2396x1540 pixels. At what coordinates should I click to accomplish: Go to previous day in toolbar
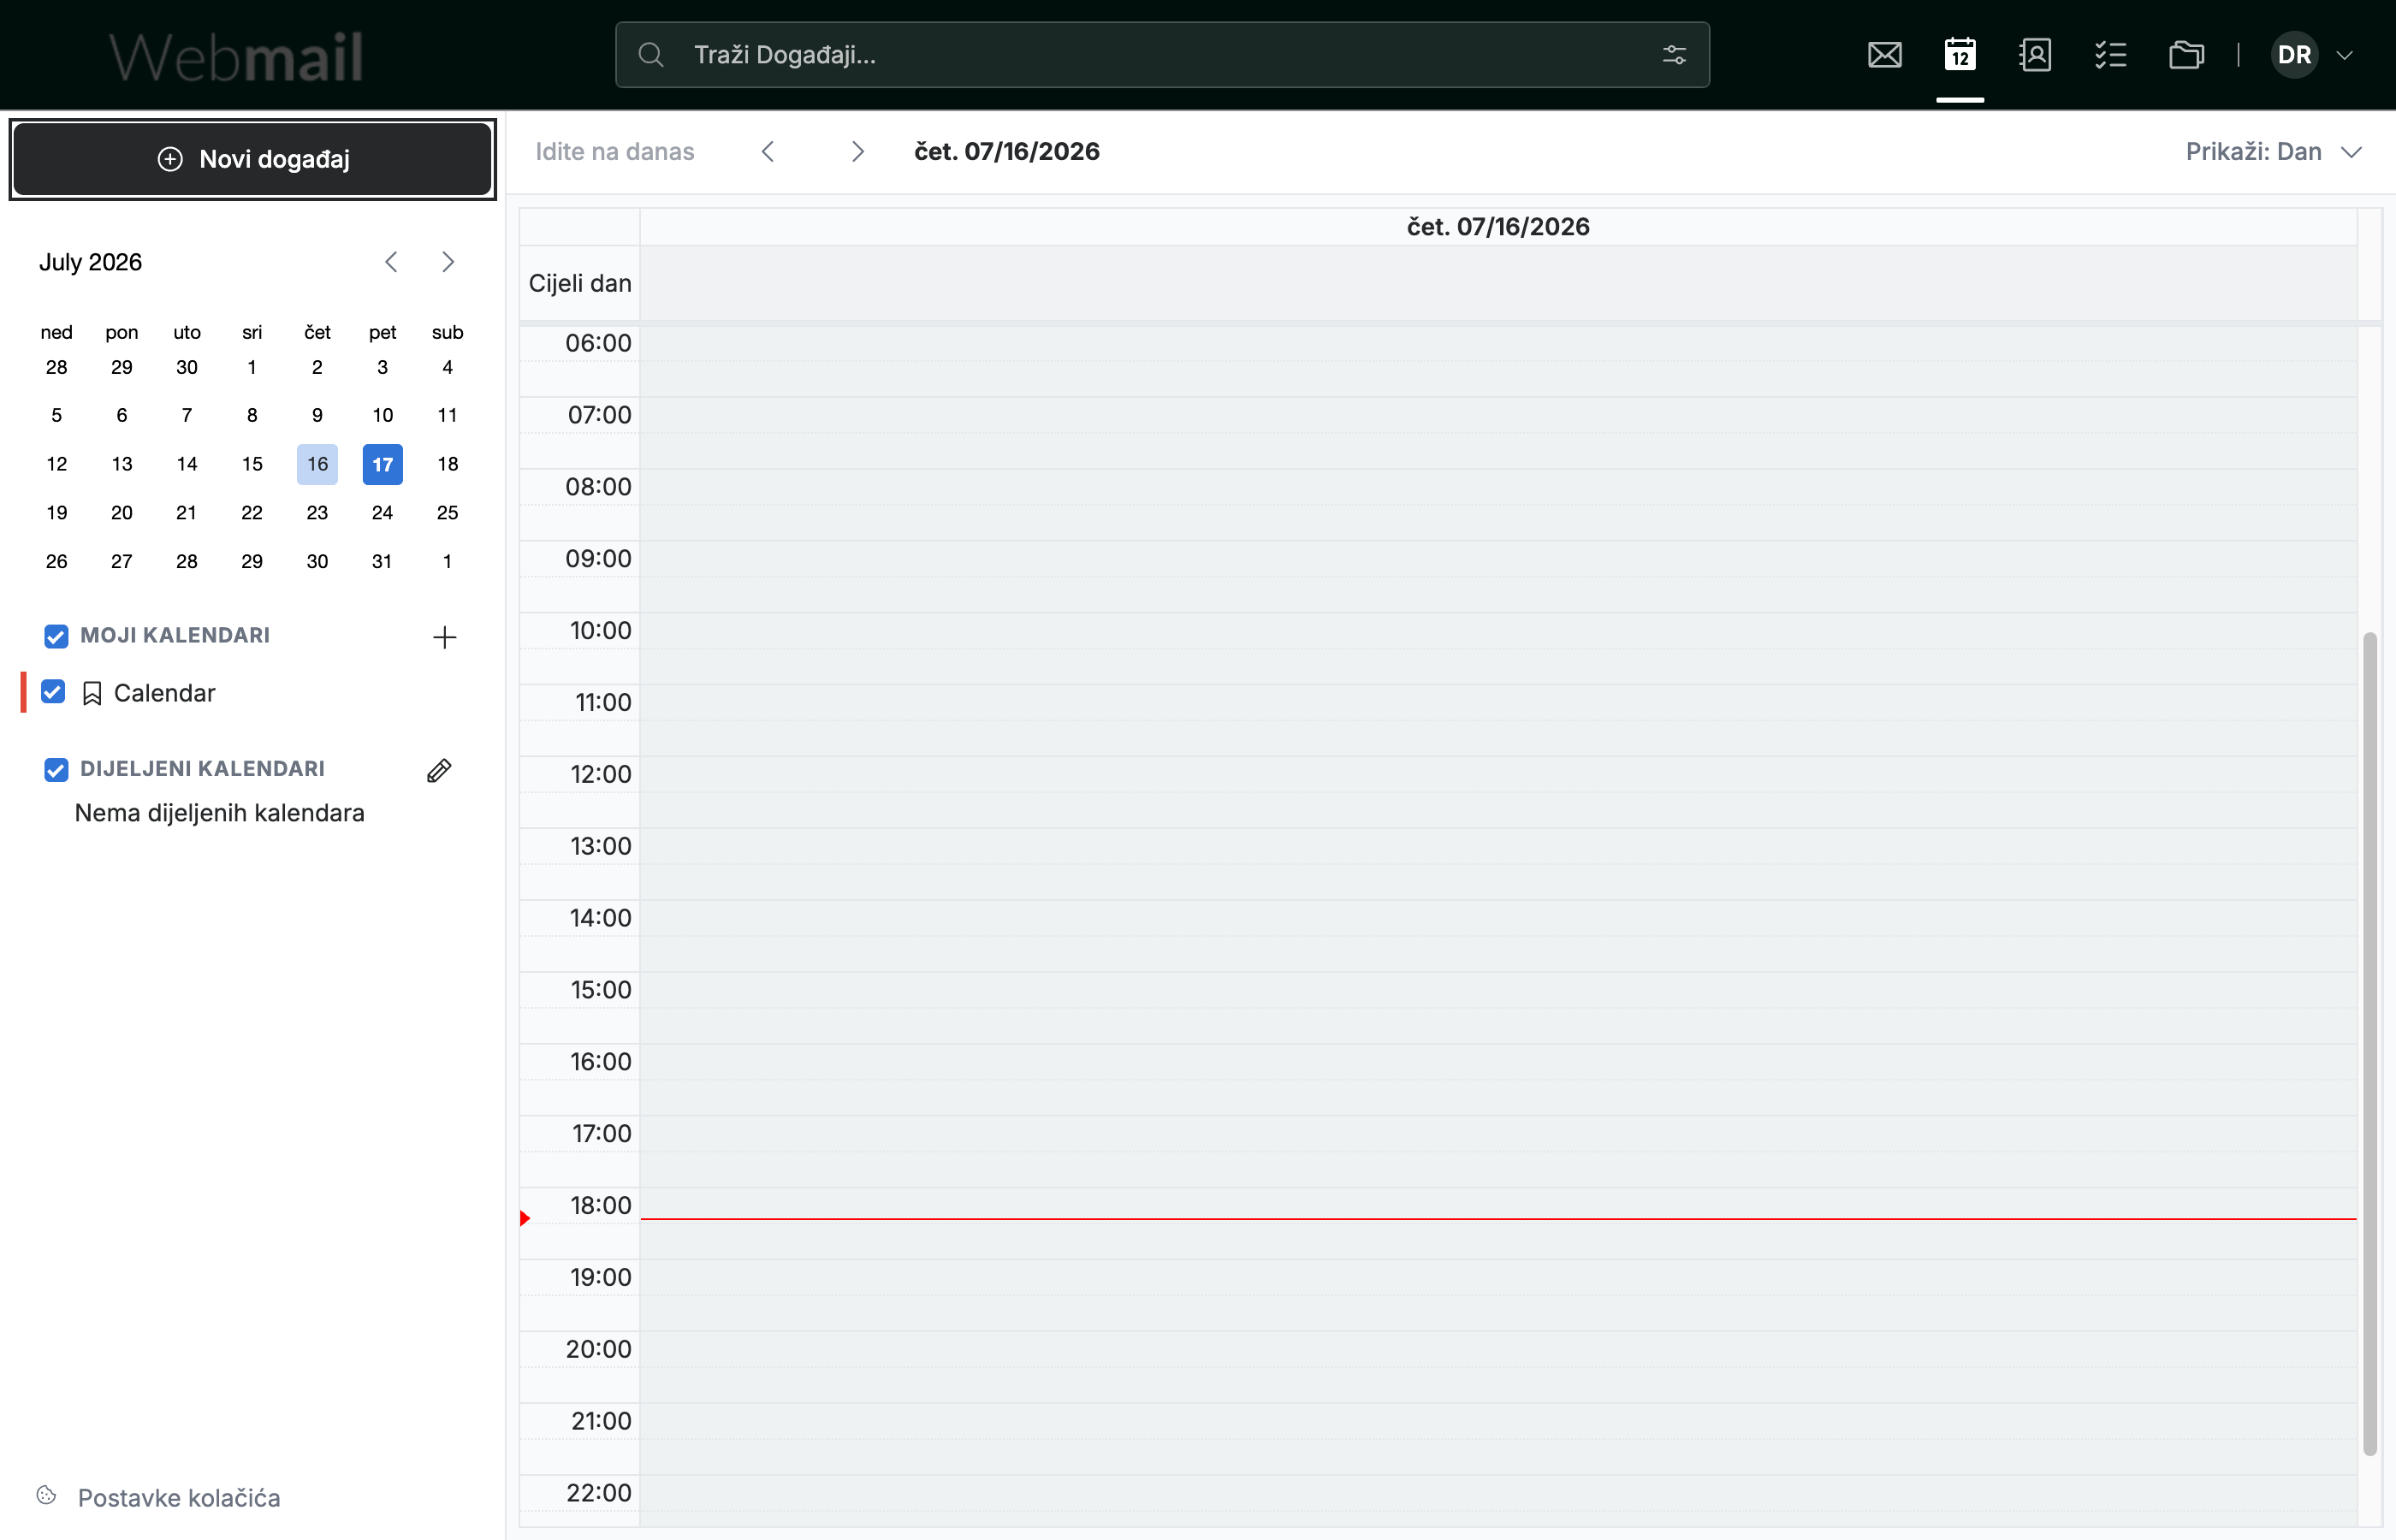click(x=768, y=151)
